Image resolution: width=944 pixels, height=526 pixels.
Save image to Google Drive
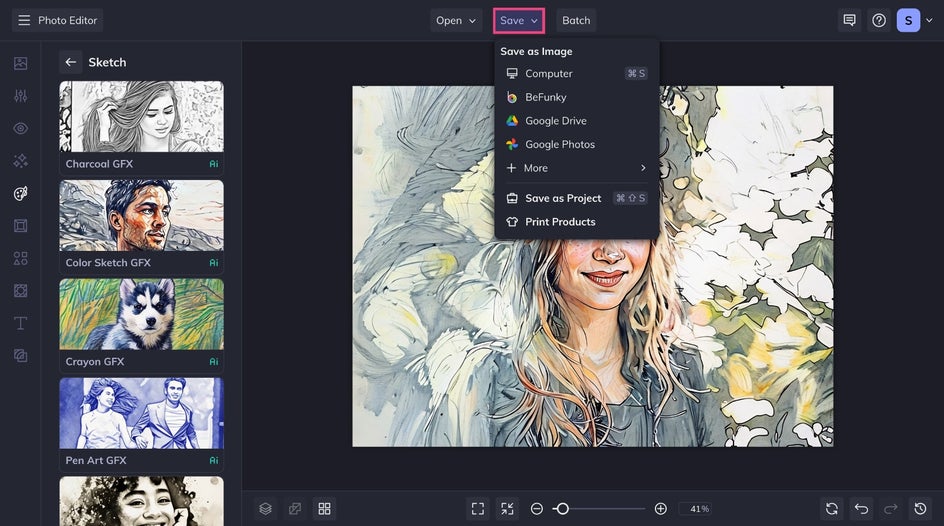tap(577, 120)
